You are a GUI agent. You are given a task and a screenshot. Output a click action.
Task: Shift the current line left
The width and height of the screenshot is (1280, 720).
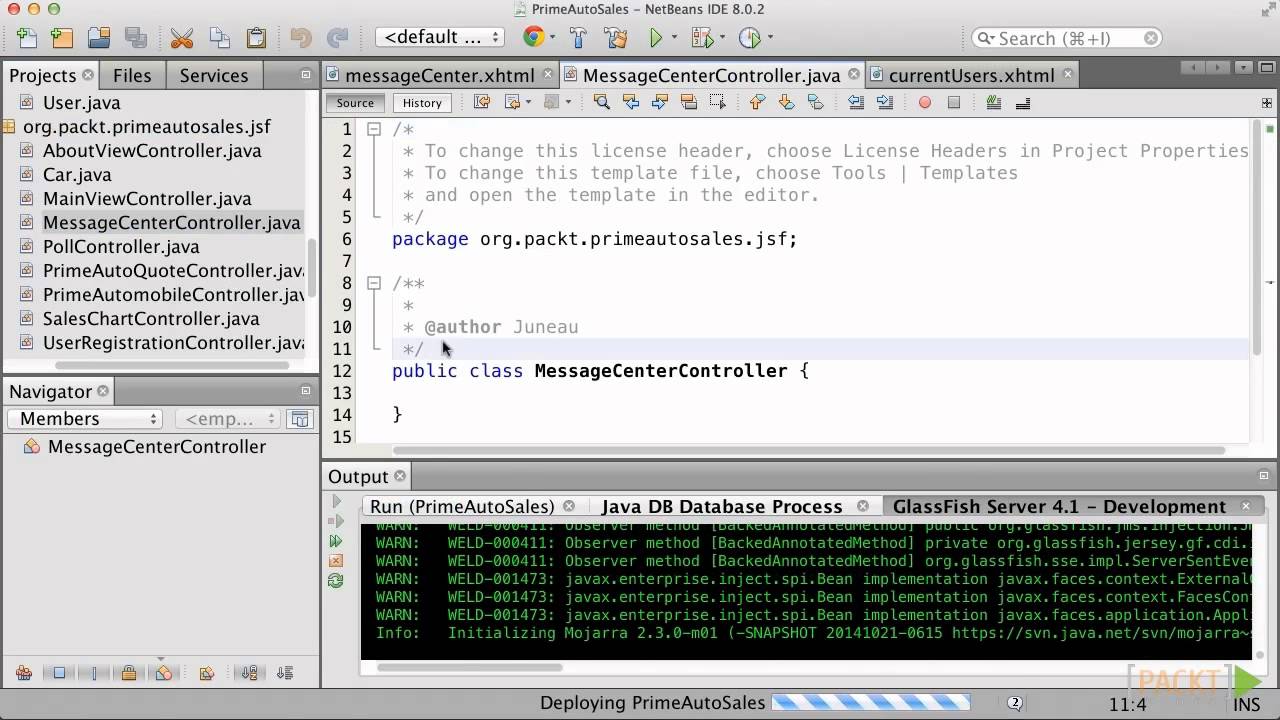856,102
